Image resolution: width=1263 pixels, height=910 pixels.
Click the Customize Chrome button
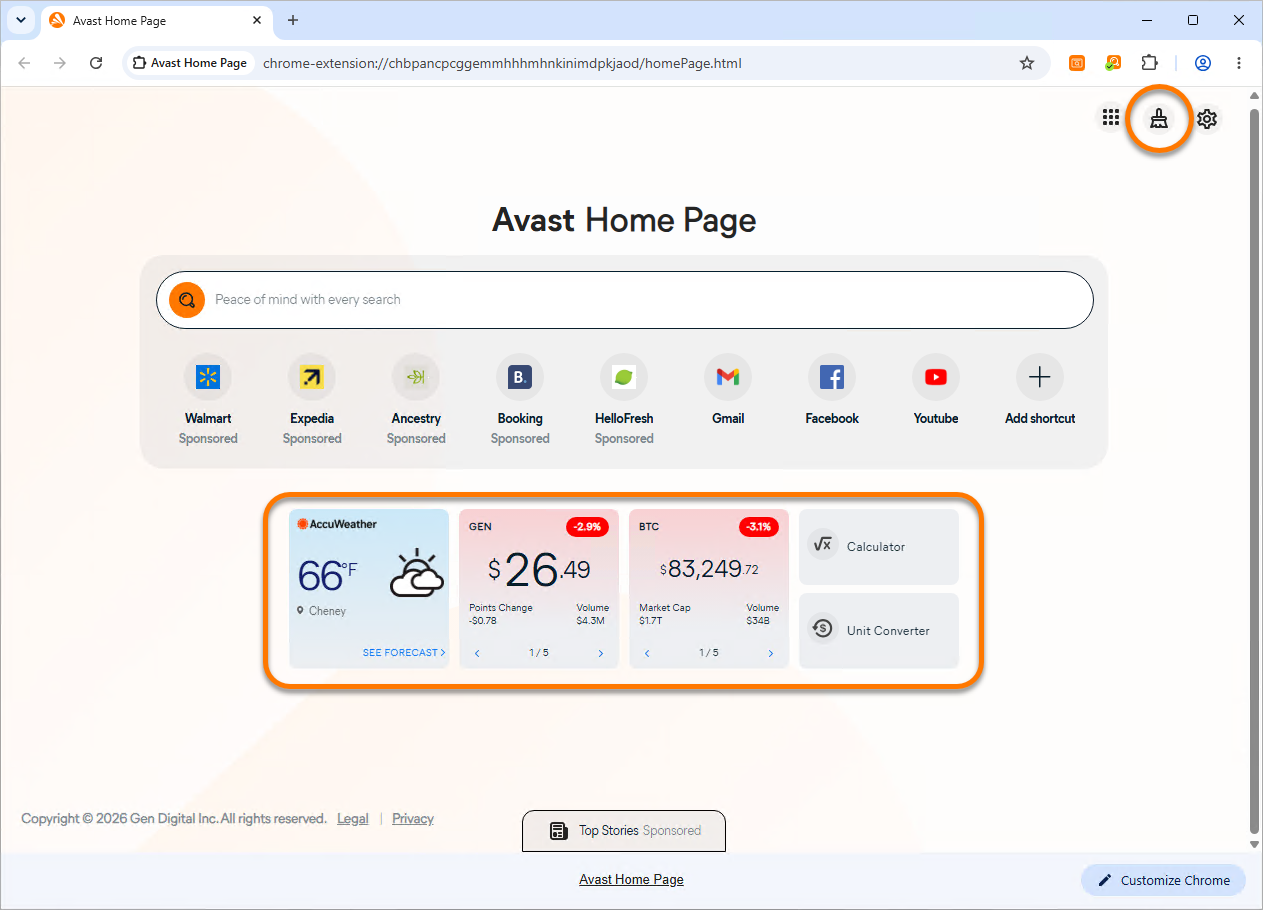point(1163,880)
